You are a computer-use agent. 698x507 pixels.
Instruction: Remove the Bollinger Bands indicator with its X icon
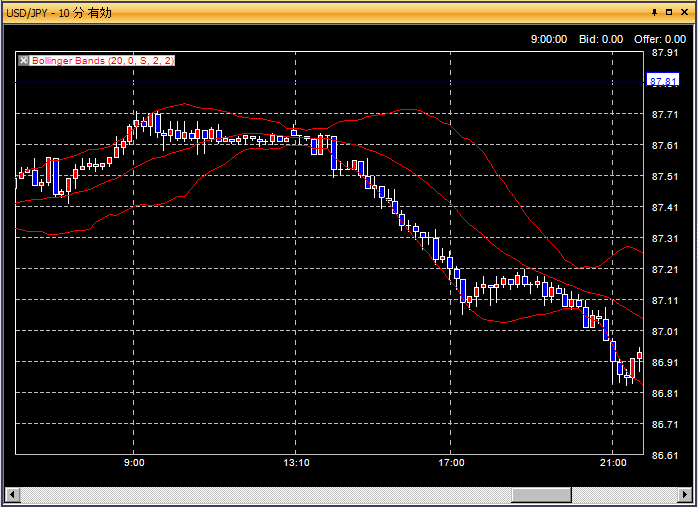pyautogui.click(x=24, y=61)
